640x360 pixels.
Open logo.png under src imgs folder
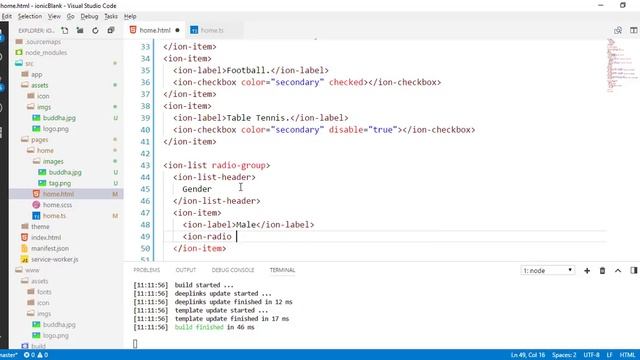56,129
